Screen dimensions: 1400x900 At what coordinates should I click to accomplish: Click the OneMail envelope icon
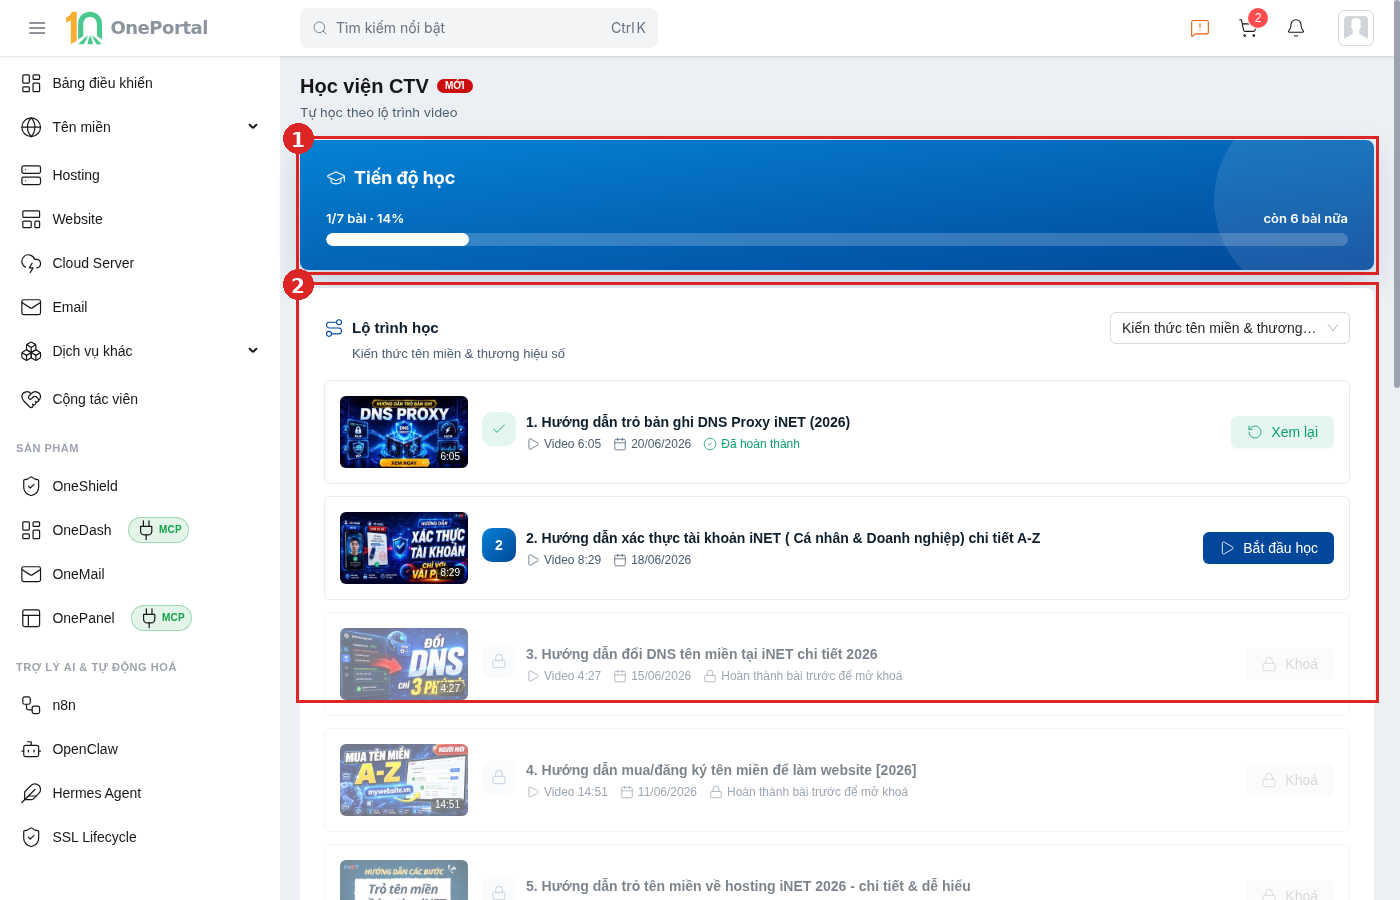(31, 574)
